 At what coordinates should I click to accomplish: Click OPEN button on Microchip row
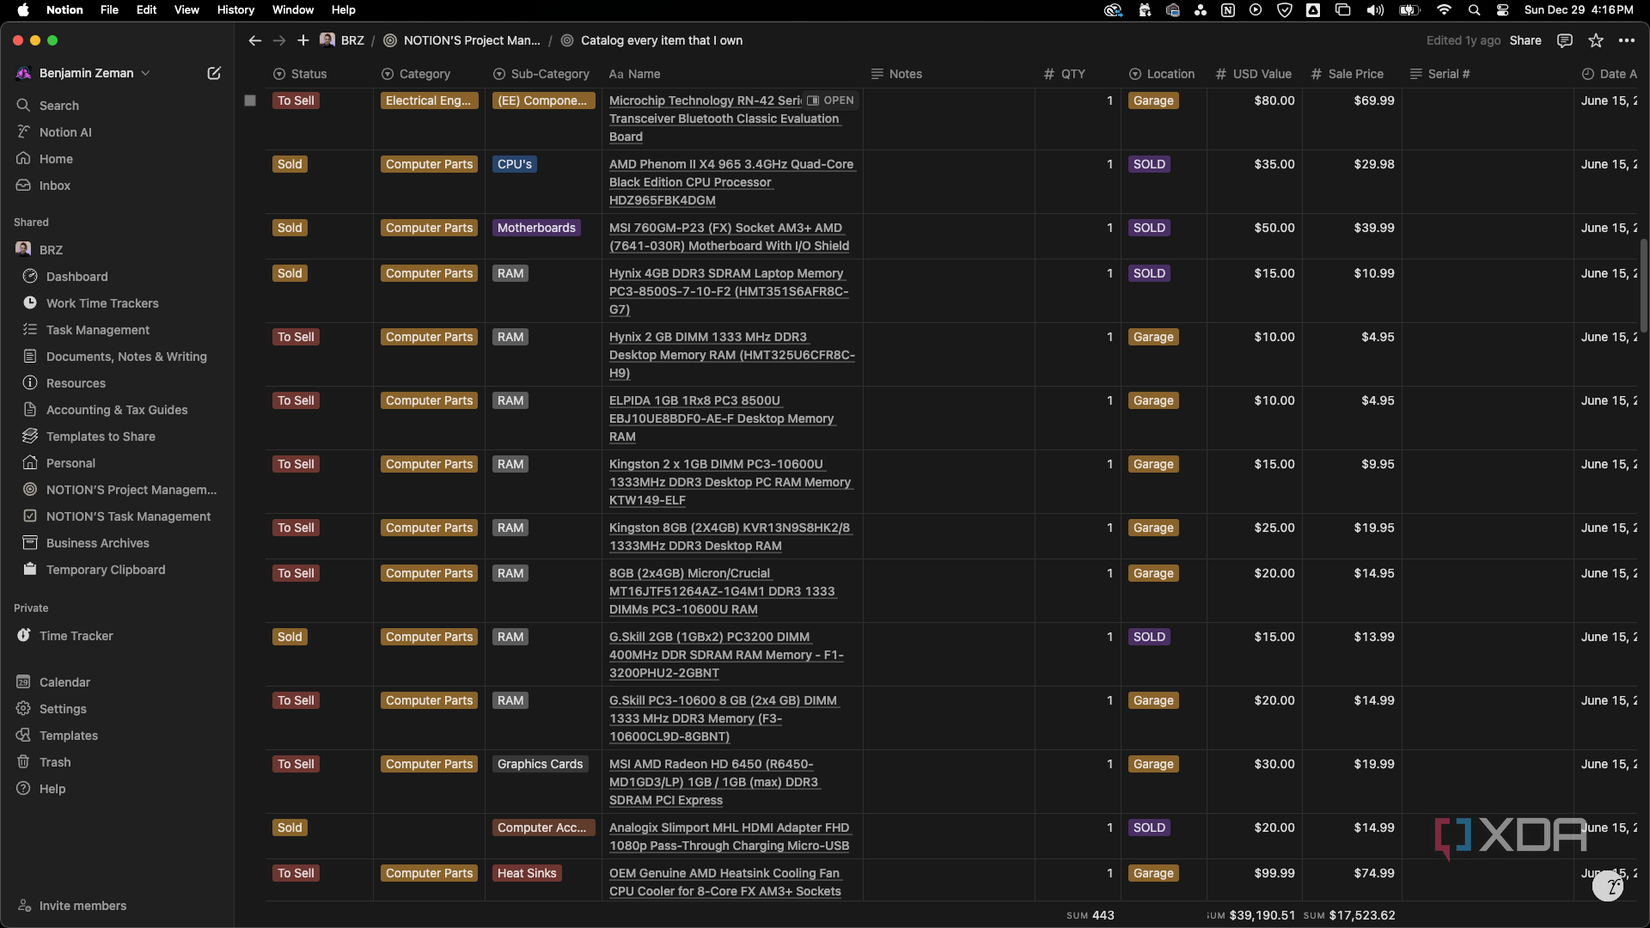(x=830, y=101)
